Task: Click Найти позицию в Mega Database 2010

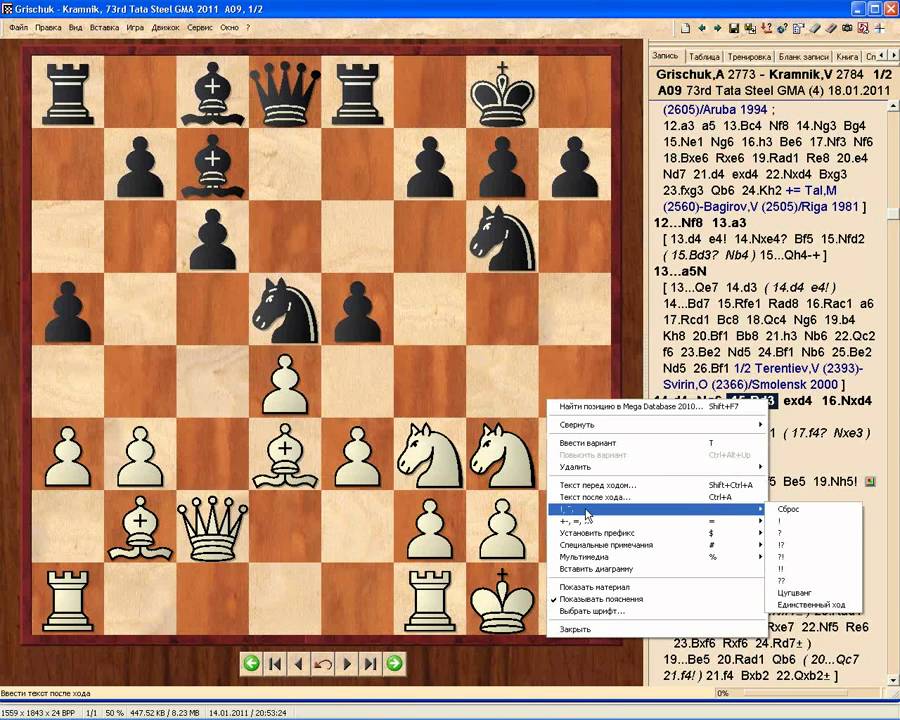Action: (657, 407)
